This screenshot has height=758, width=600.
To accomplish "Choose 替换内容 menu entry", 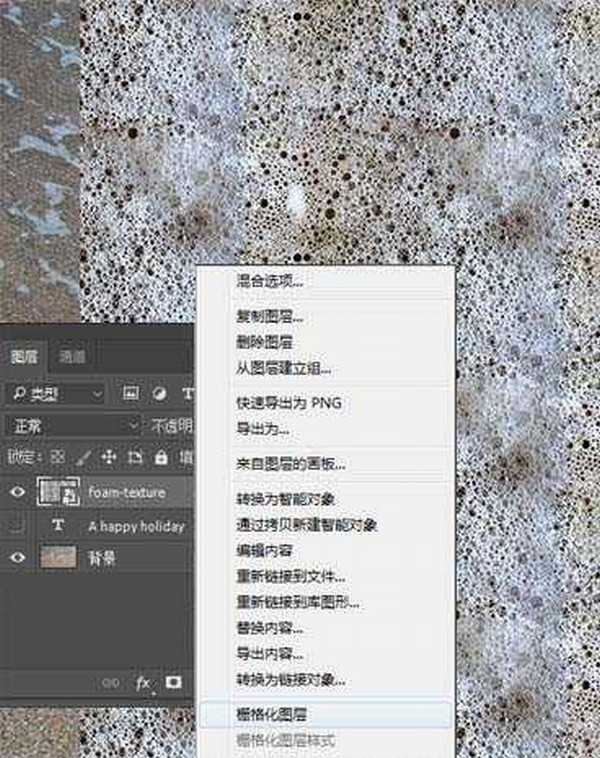I will click(x=269, y=628).
